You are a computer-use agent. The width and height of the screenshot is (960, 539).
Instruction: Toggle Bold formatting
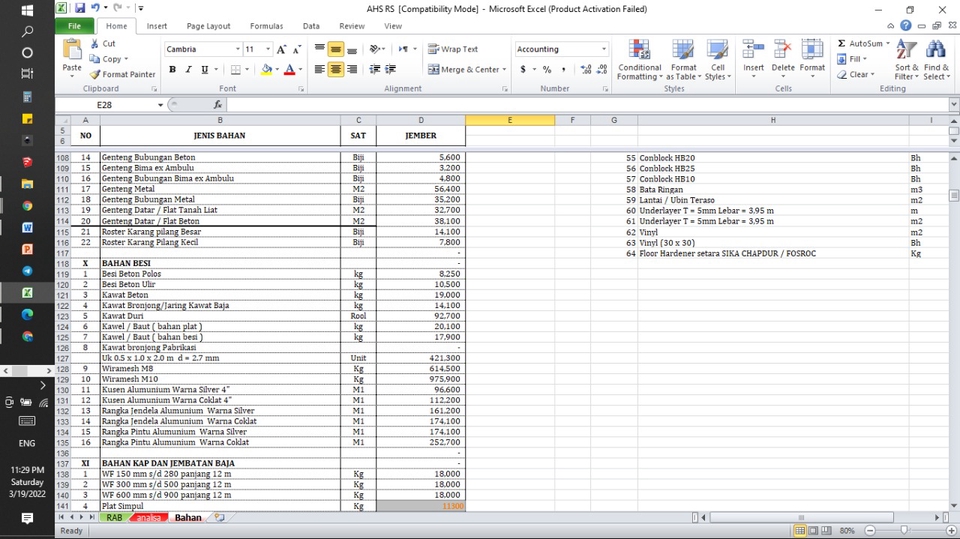(173, 70)
